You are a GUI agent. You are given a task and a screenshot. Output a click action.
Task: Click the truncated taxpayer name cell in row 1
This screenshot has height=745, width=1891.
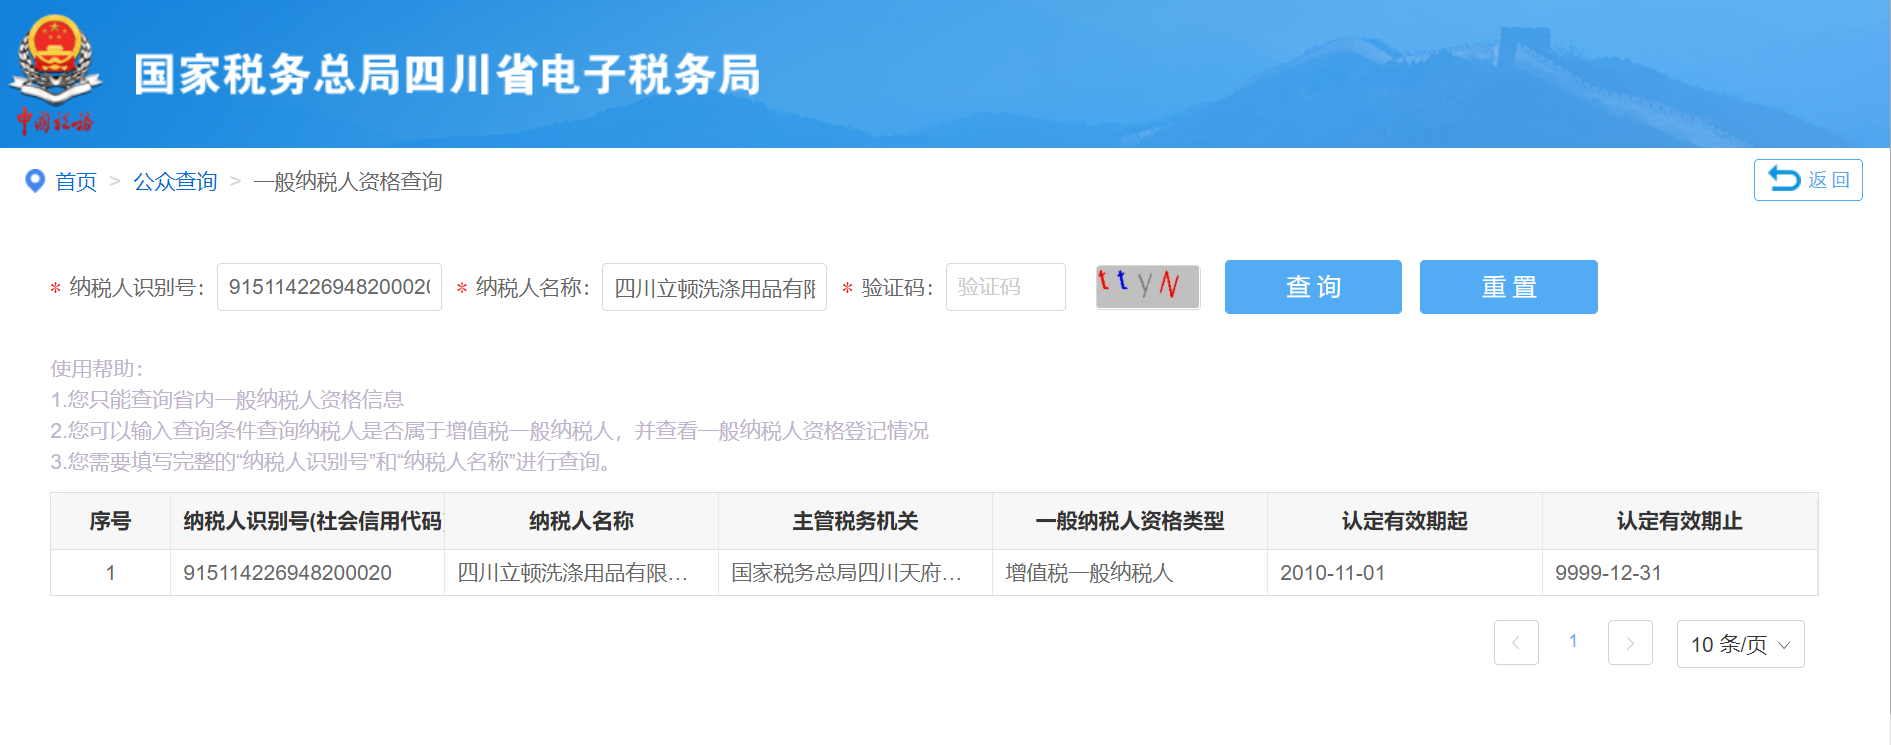[x=572, y=573]
